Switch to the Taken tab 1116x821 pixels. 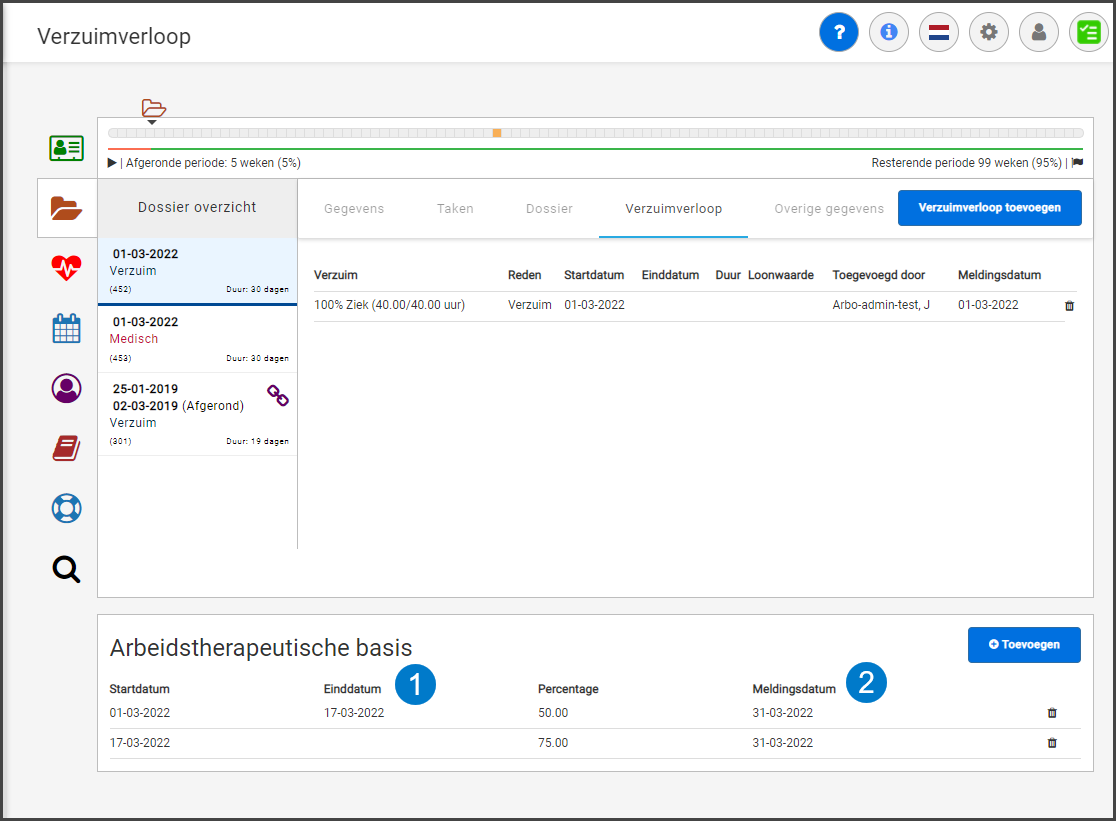click(455, 209)
